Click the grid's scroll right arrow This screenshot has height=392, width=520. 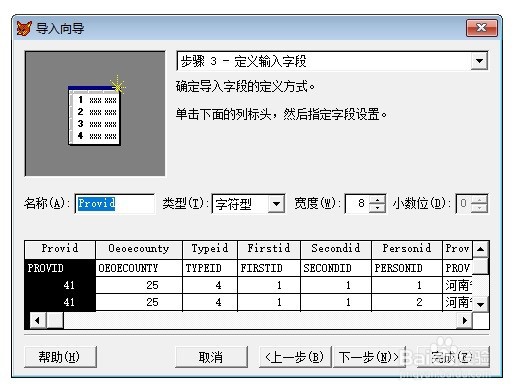(x=464, y=321)
